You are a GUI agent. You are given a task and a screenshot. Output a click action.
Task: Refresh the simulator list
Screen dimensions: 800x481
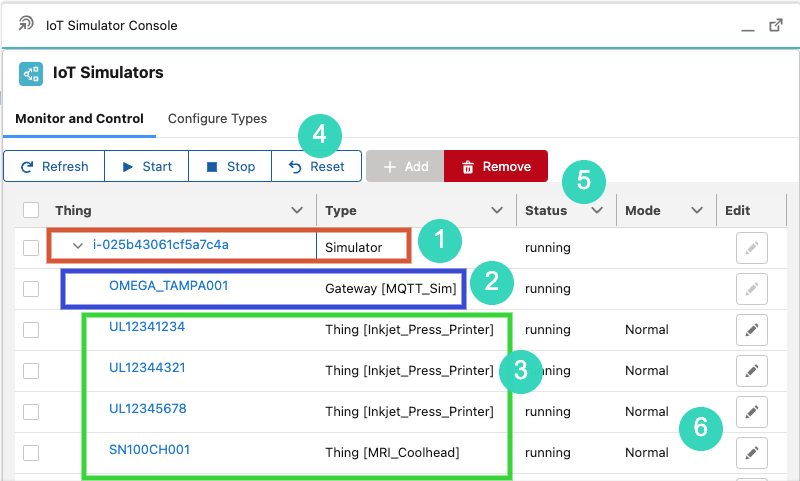[x=54, y=166]
